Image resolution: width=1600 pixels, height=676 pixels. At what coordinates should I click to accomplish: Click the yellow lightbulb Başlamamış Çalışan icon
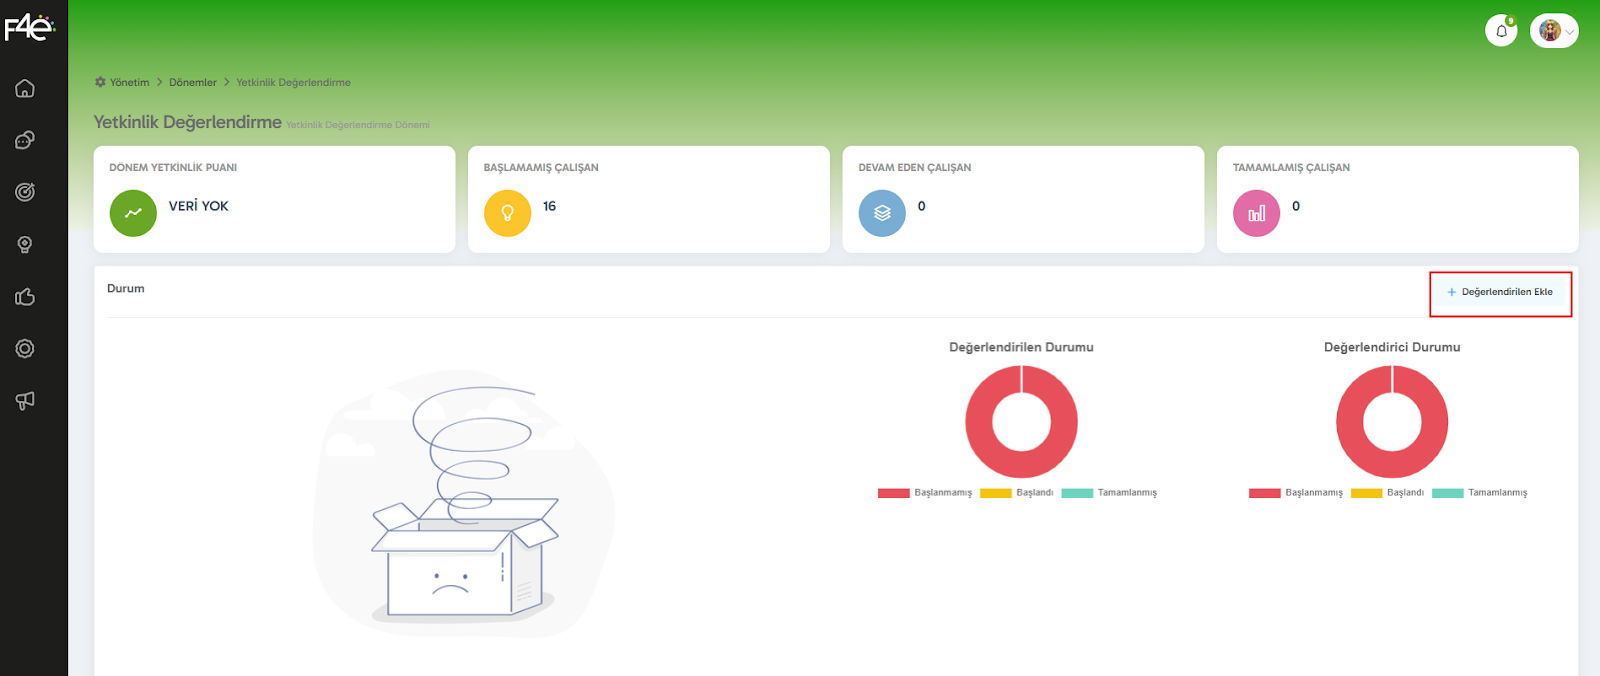click(507, 213)
